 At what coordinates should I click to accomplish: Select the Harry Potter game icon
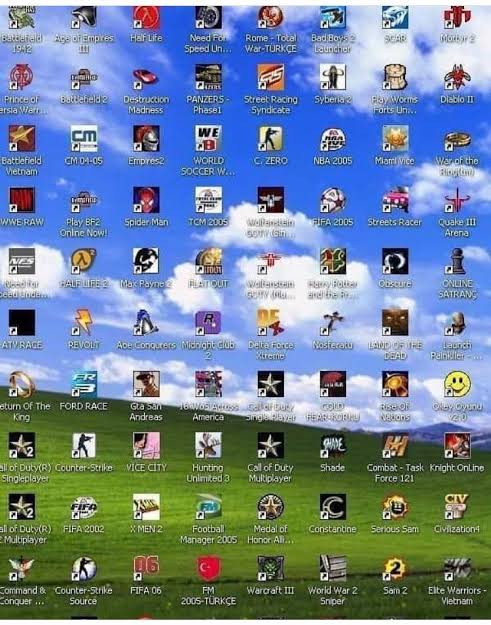pyautogui.click(x=333, y=261)
